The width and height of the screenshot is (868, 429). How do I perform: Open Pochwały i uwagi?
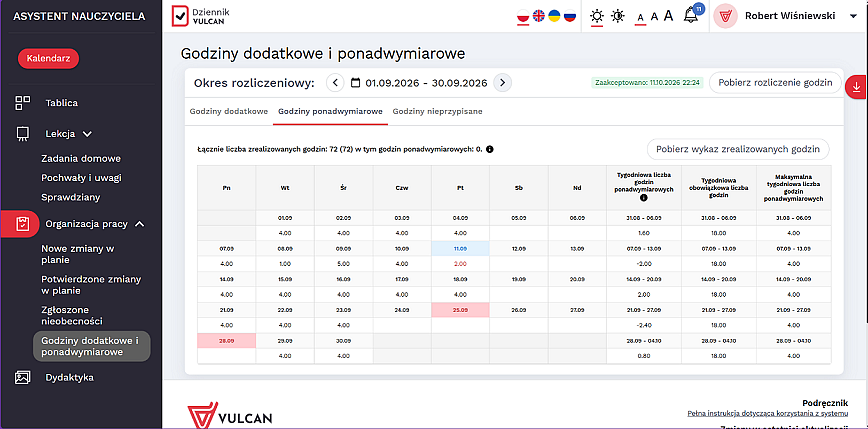coord(81,178)
